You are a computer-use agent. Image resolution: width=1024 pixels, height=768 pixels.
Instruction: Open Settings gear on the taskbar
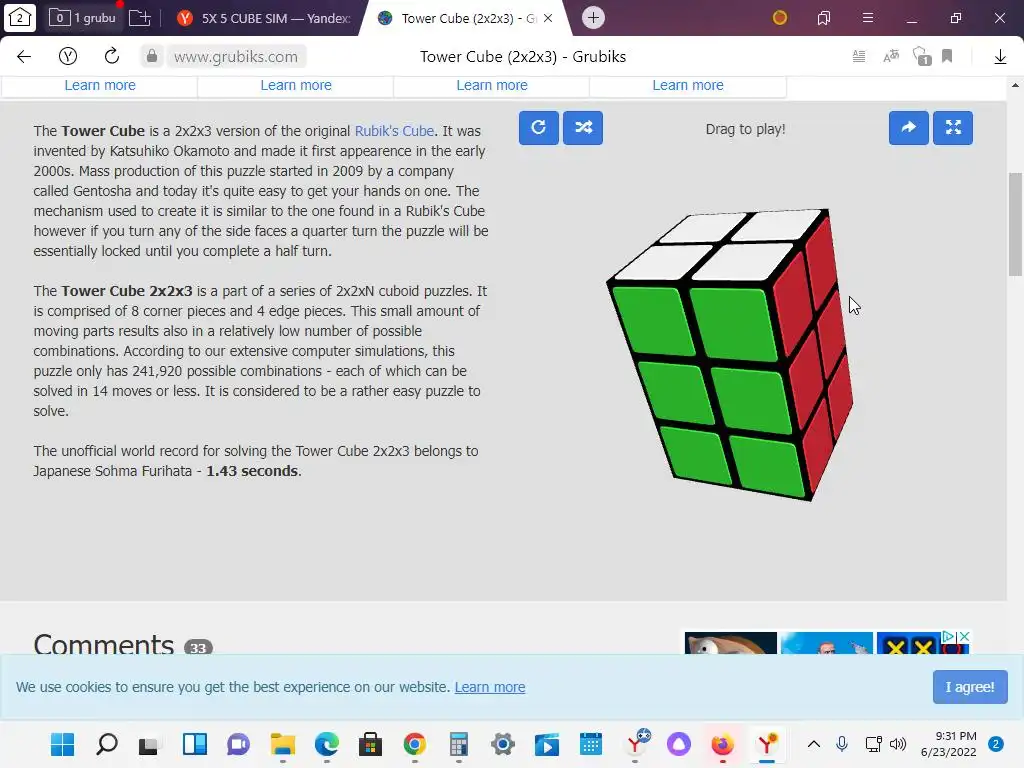point(503,744)
